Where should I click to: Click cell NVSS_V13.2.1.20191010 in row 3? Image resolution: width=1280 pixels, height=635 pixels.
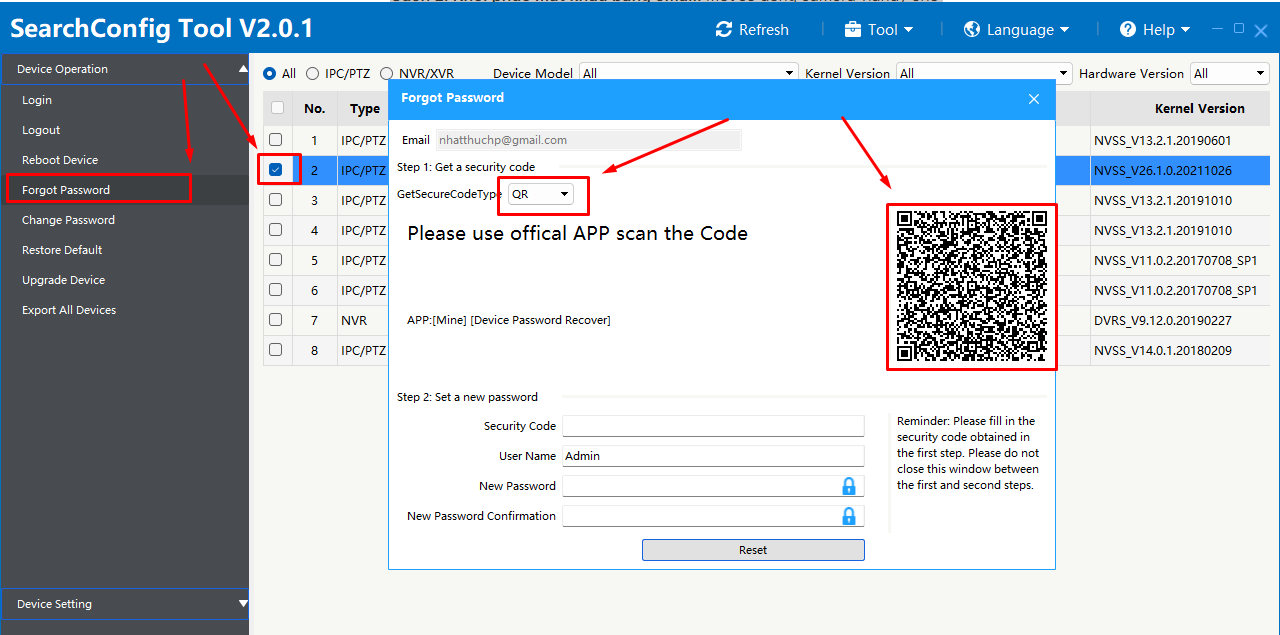coord(1163,200)
